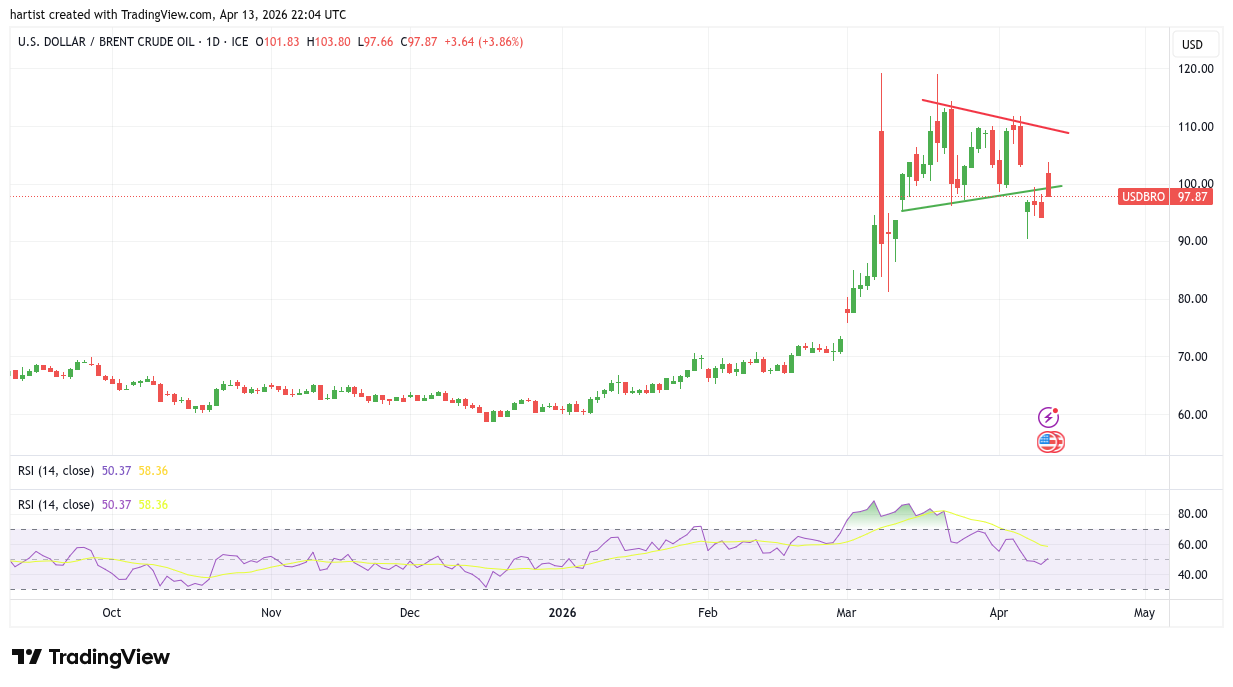
Task: Click RSI legend in the empty upper pane
Action: (x=56, y=470)
